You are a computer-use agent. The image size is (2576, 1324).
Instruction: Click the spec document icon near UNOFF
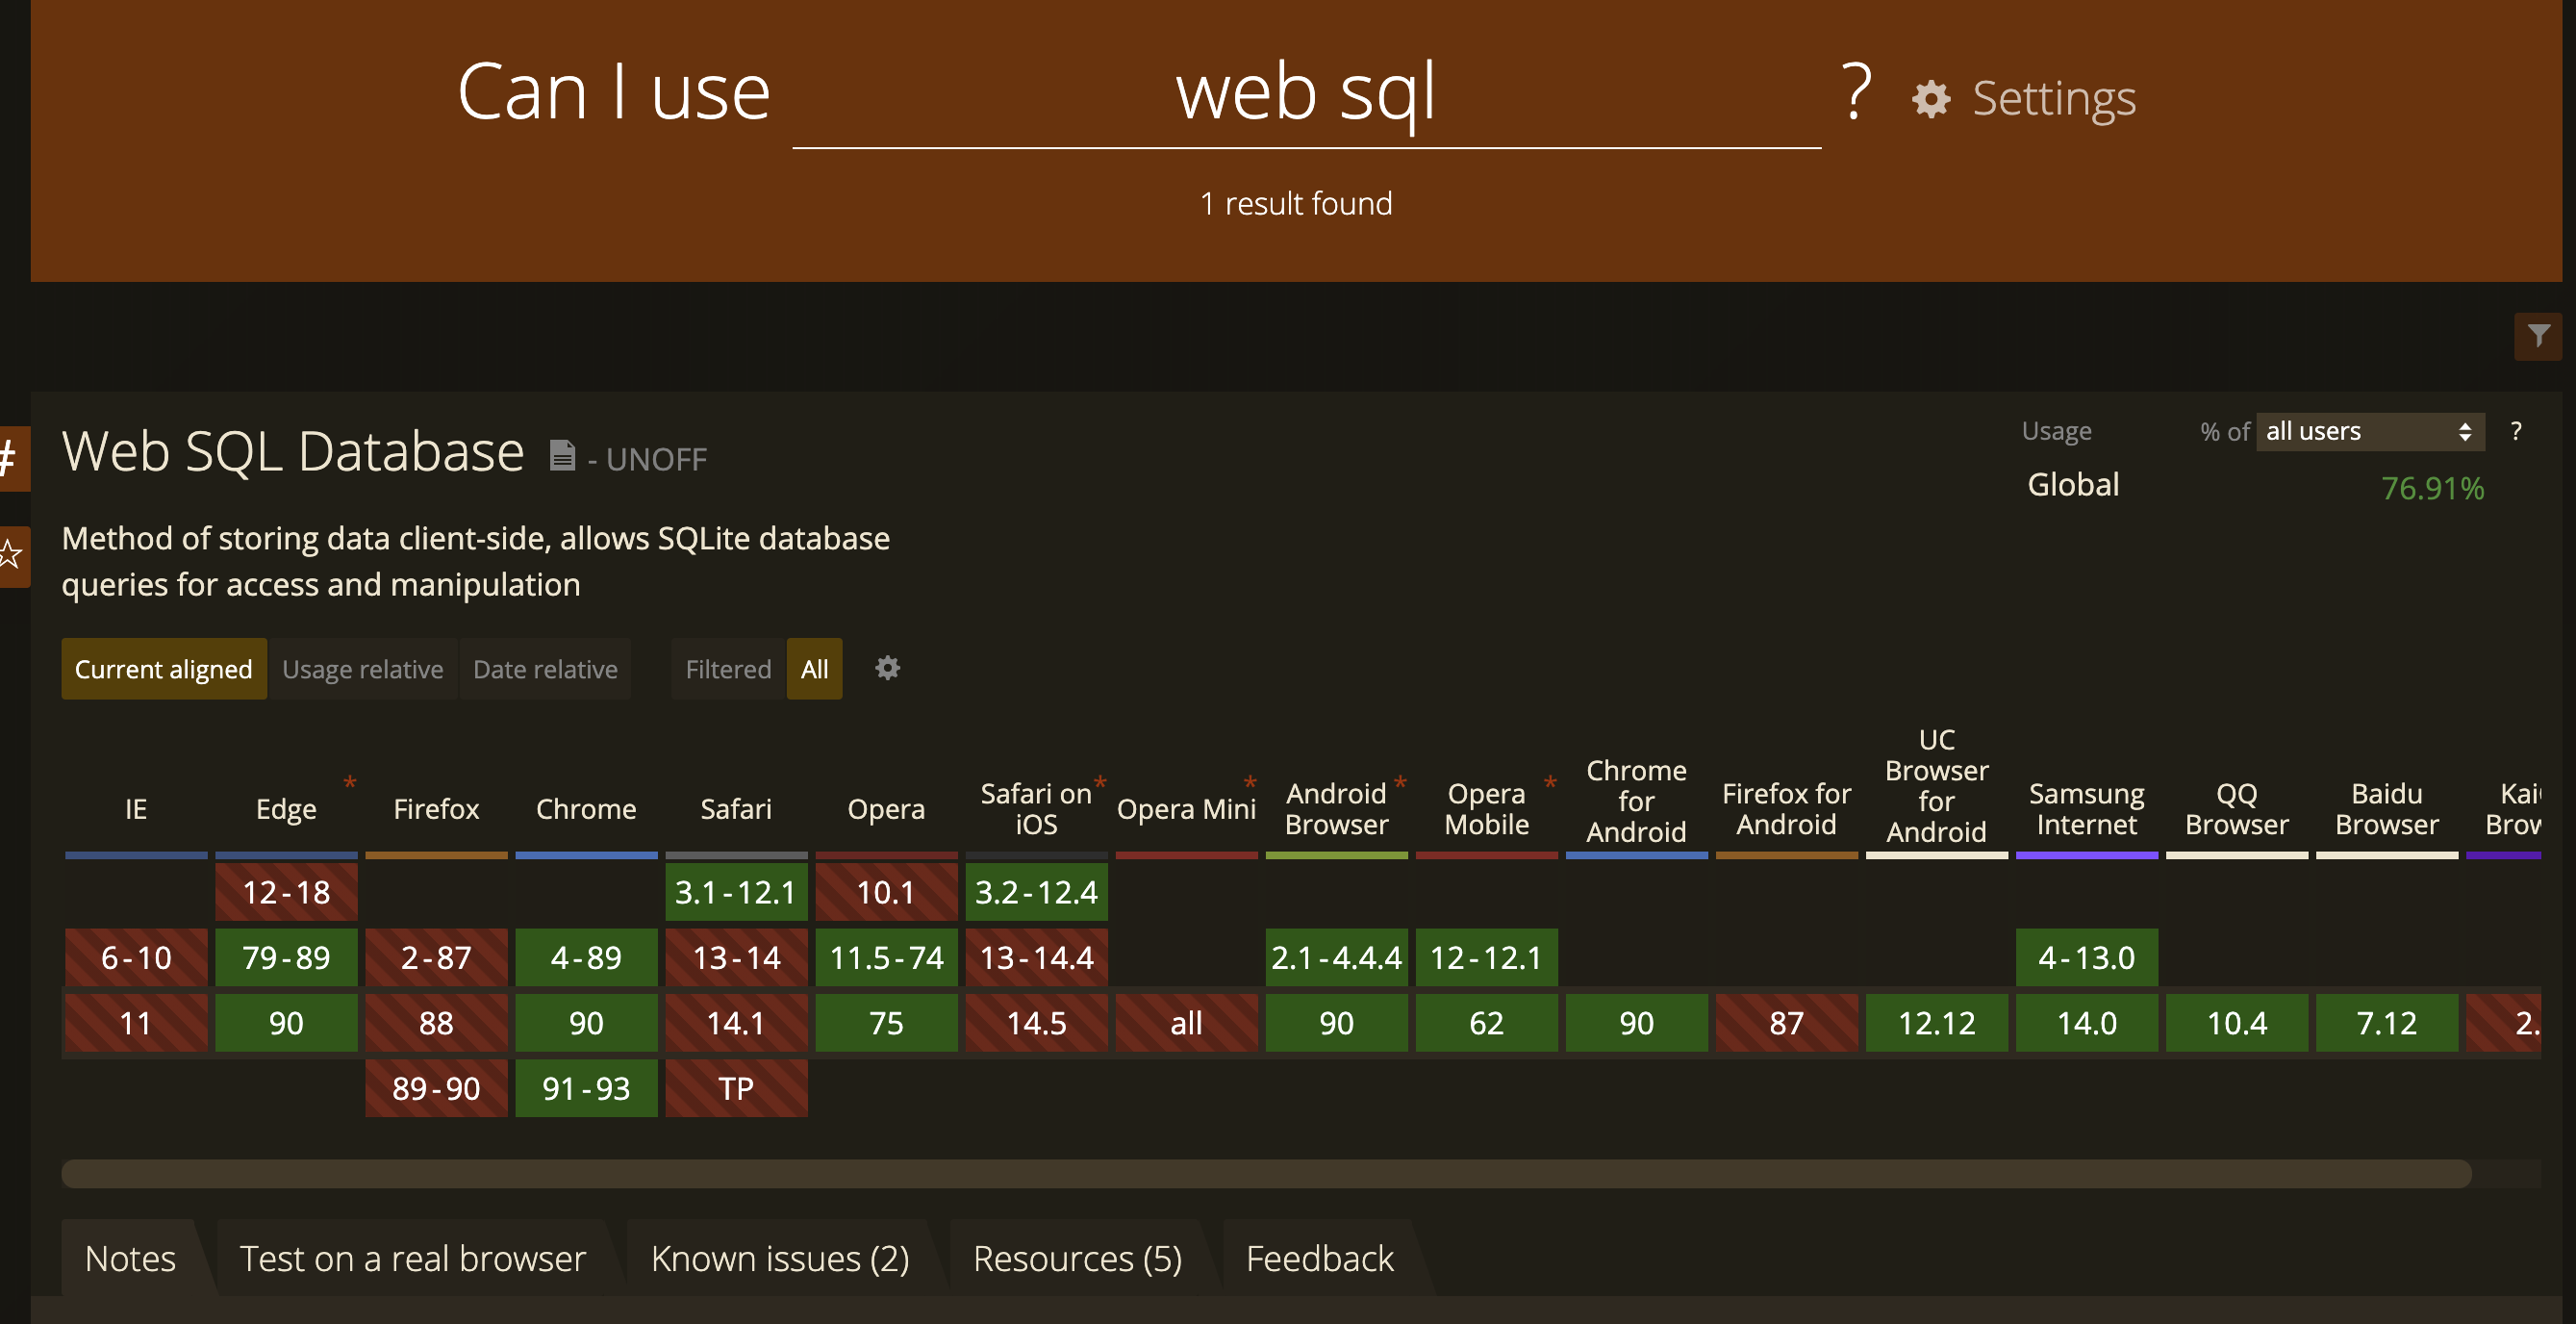point(562,456)
